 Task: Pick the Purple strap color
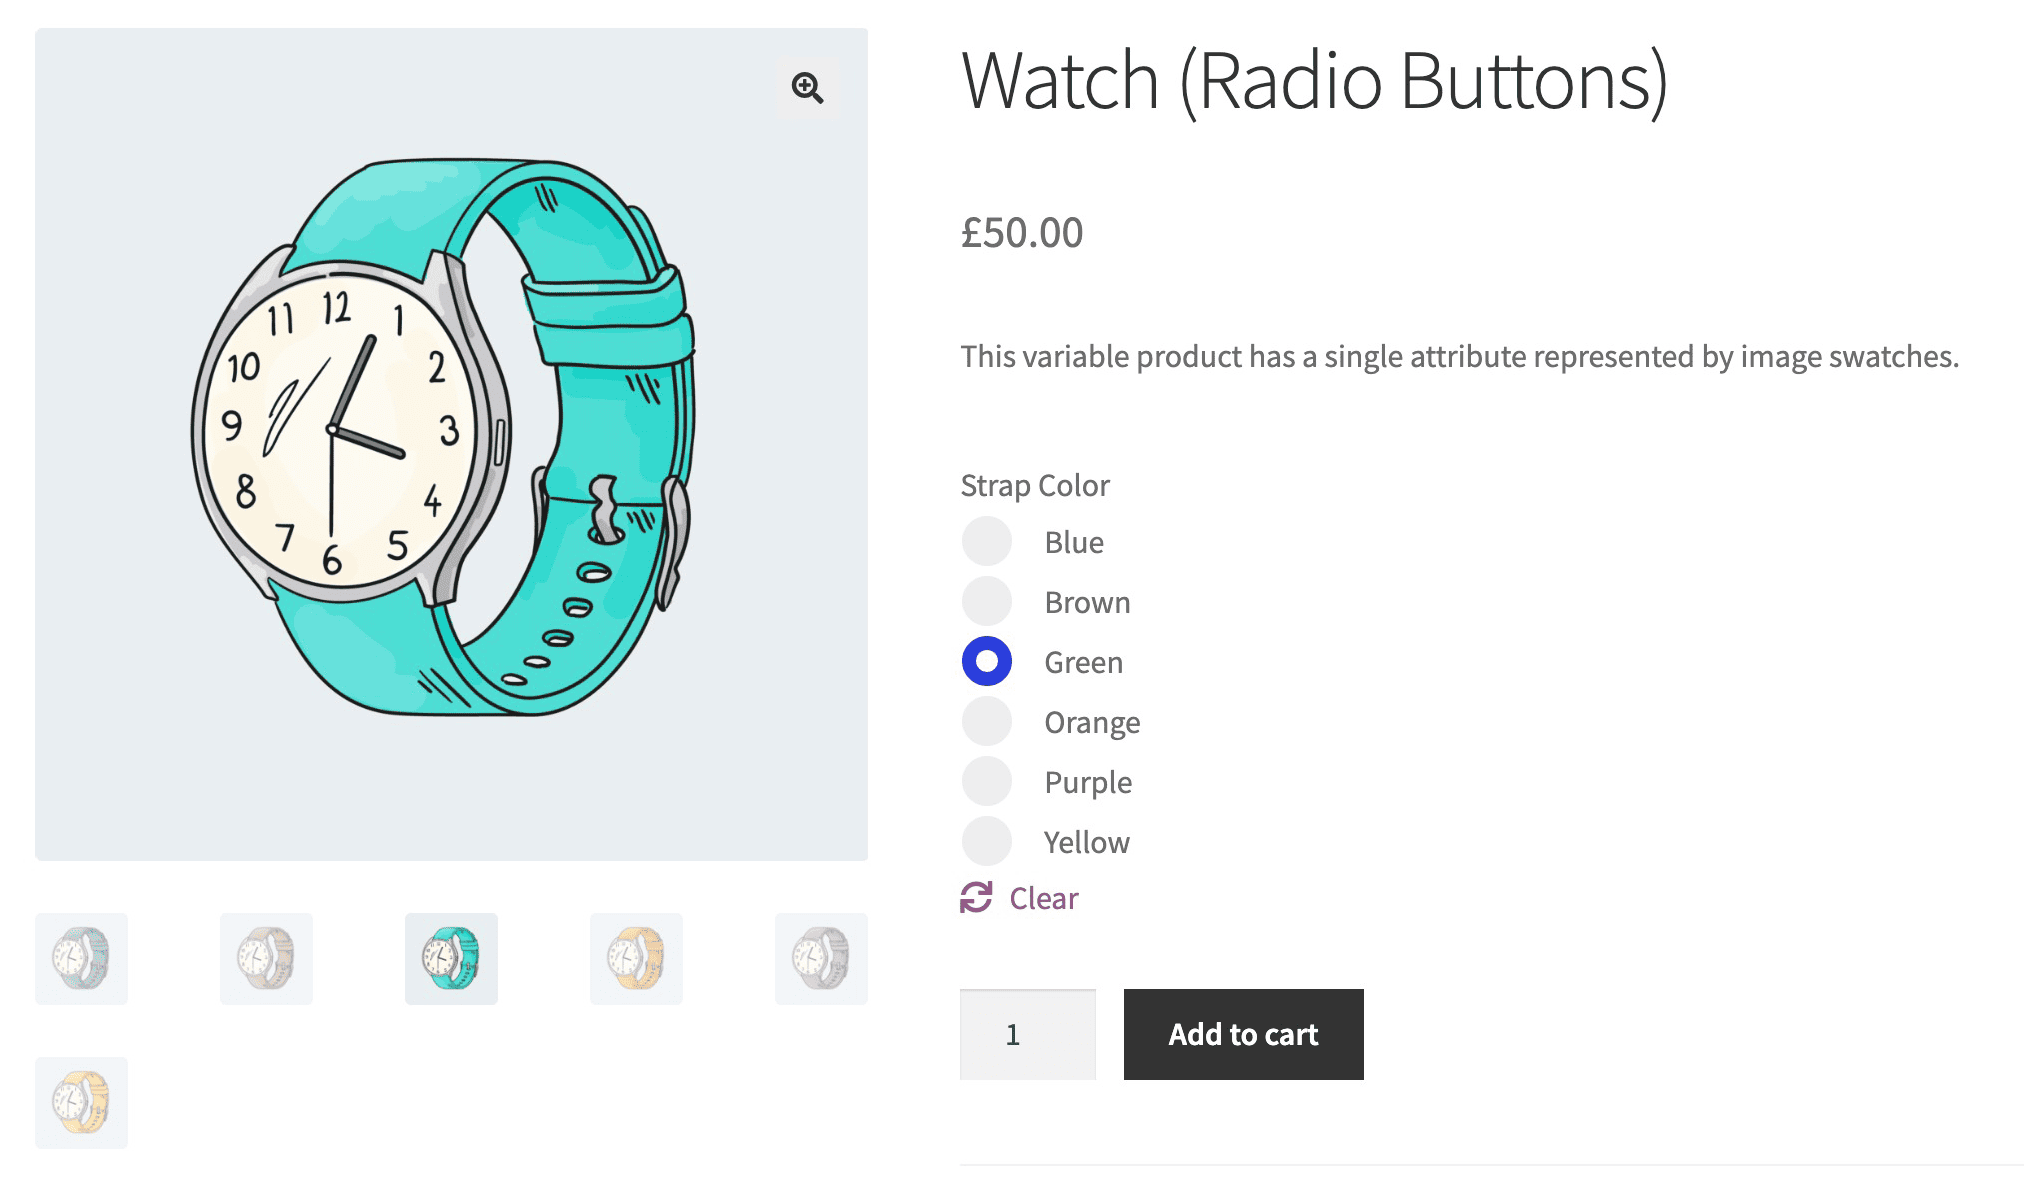[x=986, y=781]
